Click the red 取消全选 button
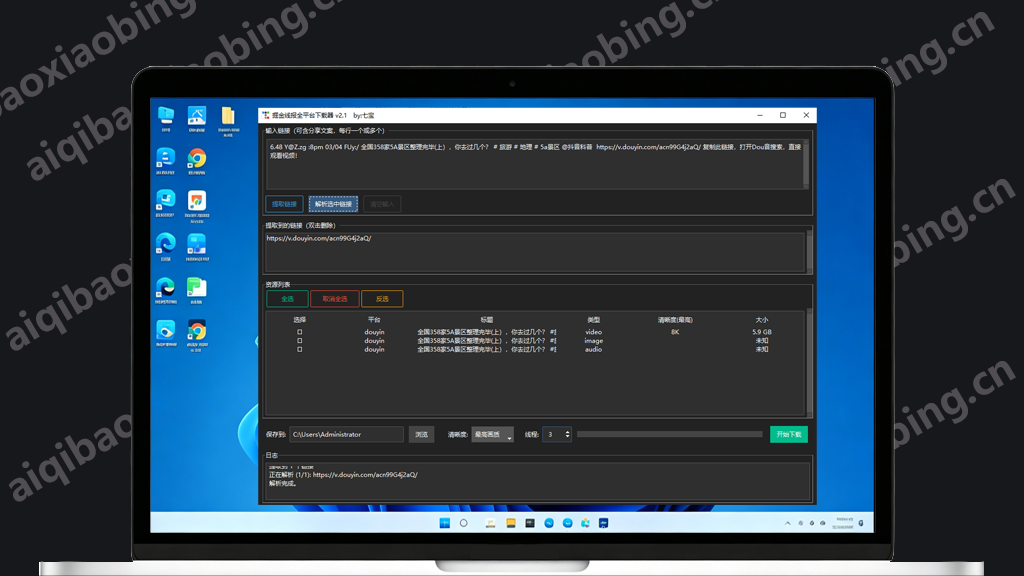 (x=334, y=298)
